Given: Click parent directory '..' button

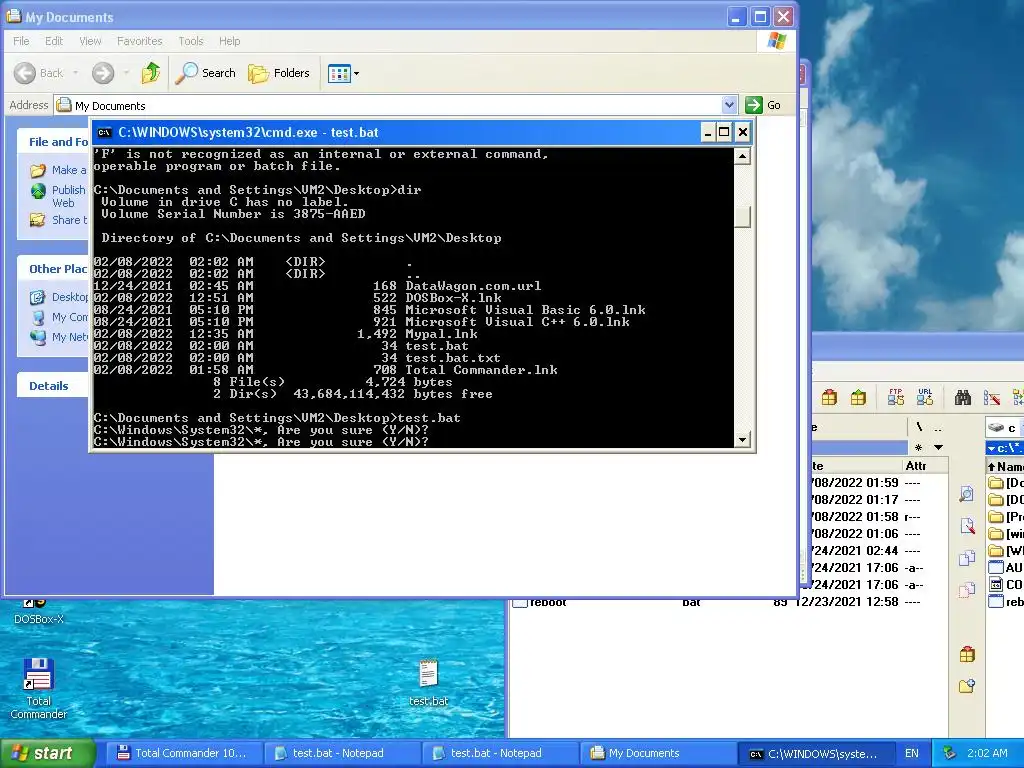Looking at the screenshot, I should click(938, 427).
